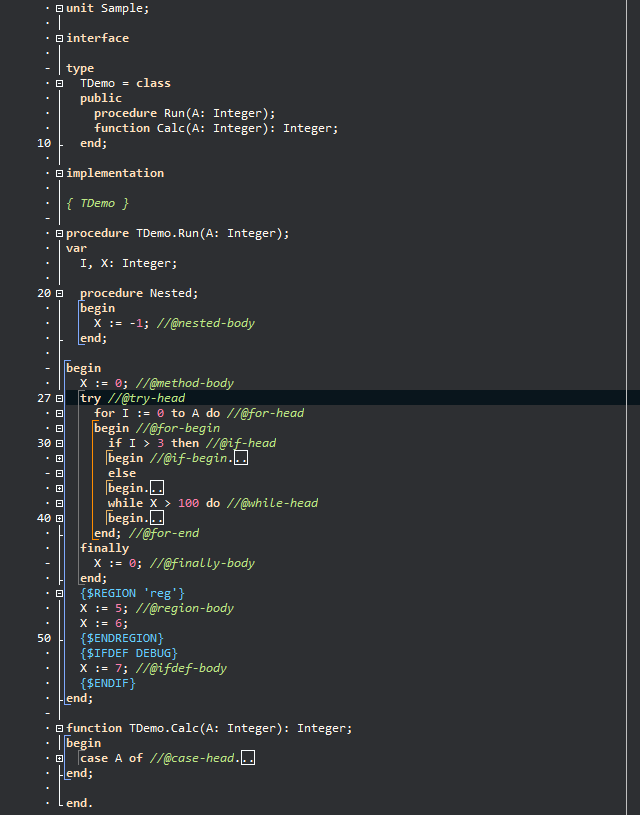This screenshot has width=640, height=815.
Task: Click the '//@method-body' comment
Action: [185, 384]
